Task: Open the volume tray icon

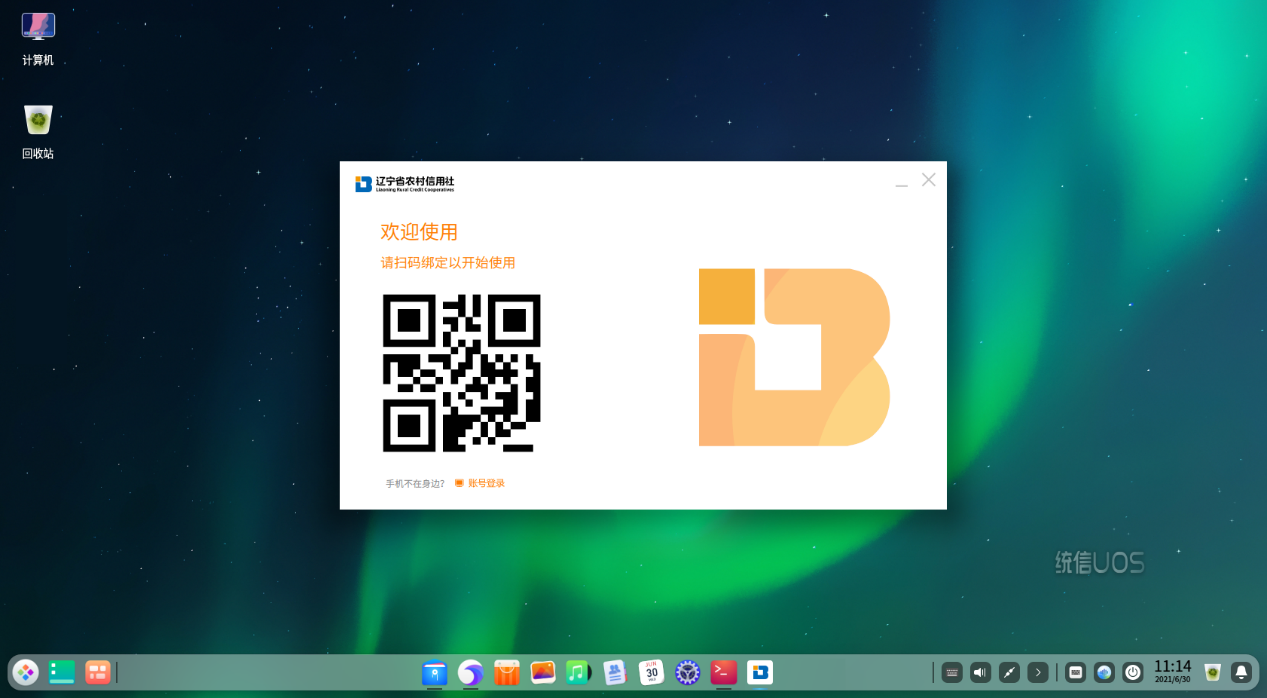Action: point(980,673)
